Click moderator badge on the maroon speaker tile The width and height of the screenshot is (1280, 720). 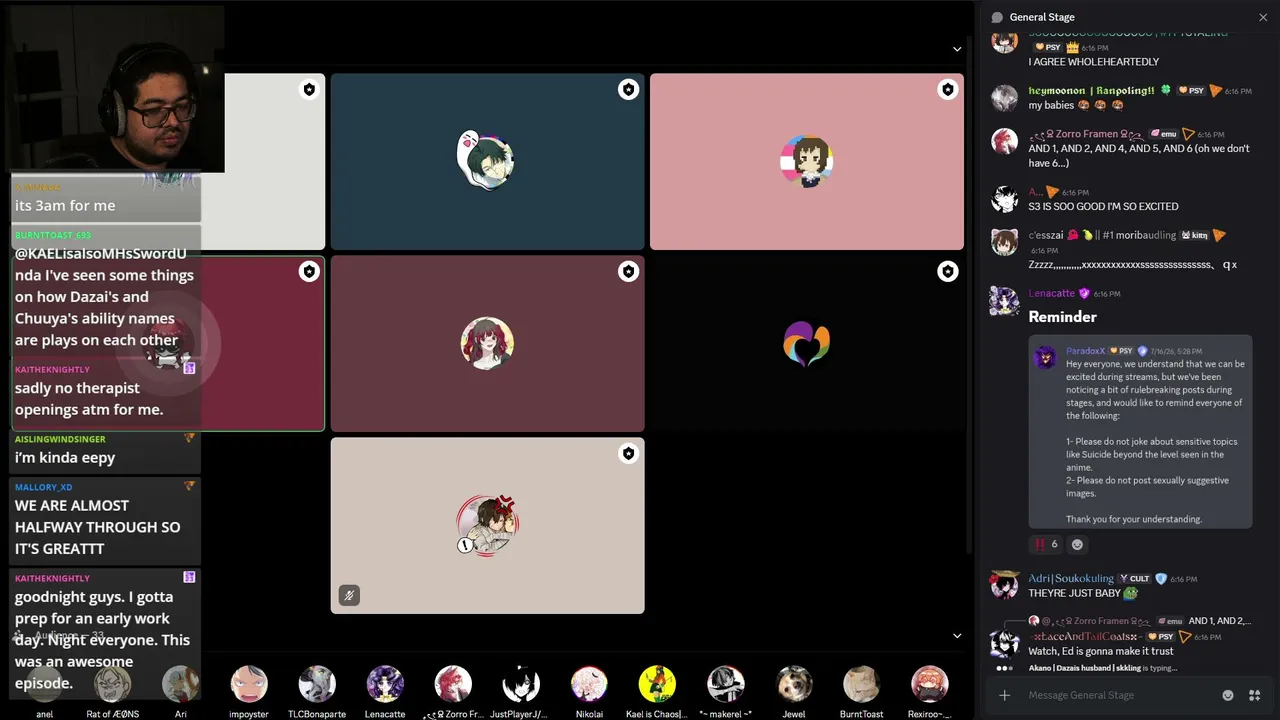point(628,271)
